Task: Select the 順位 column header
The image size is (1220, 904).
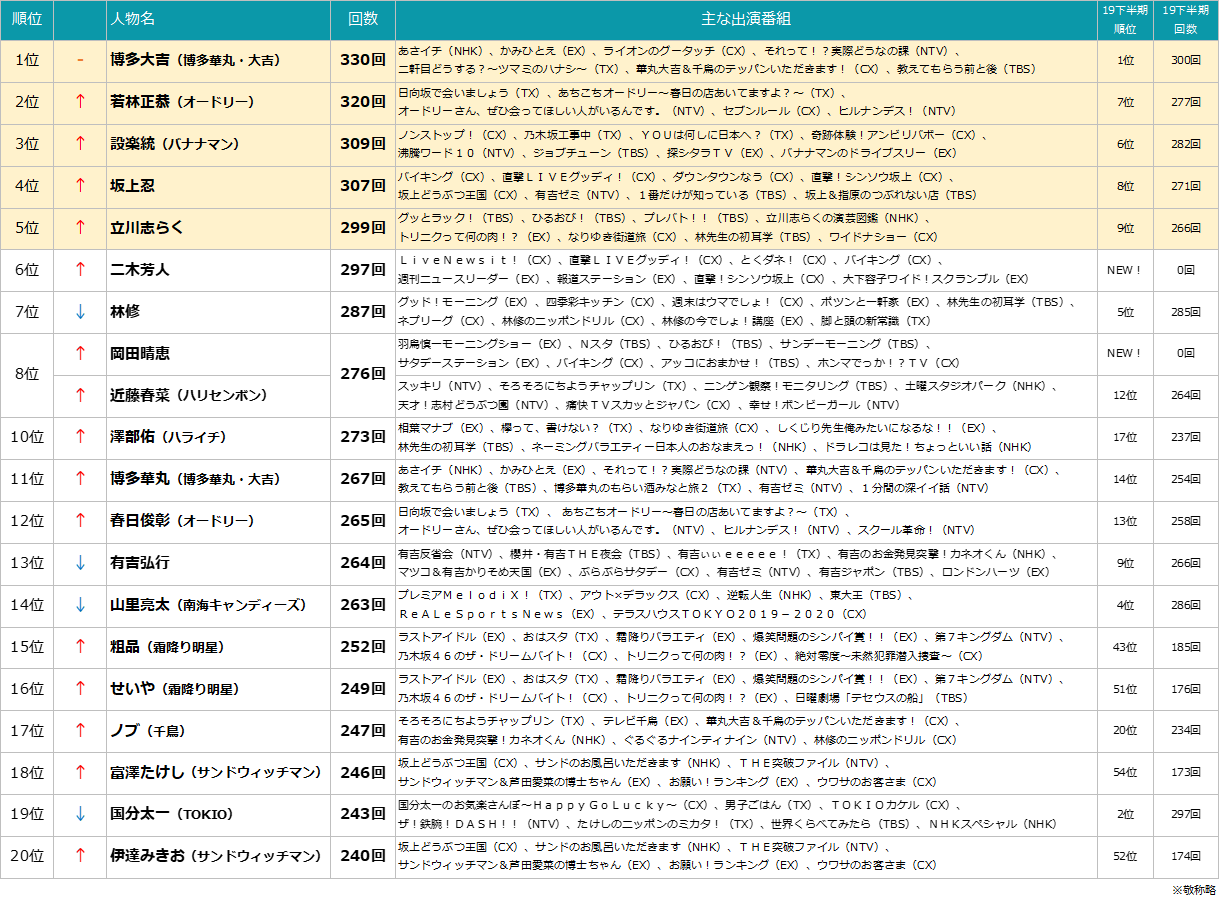Action: click(27, 20)
